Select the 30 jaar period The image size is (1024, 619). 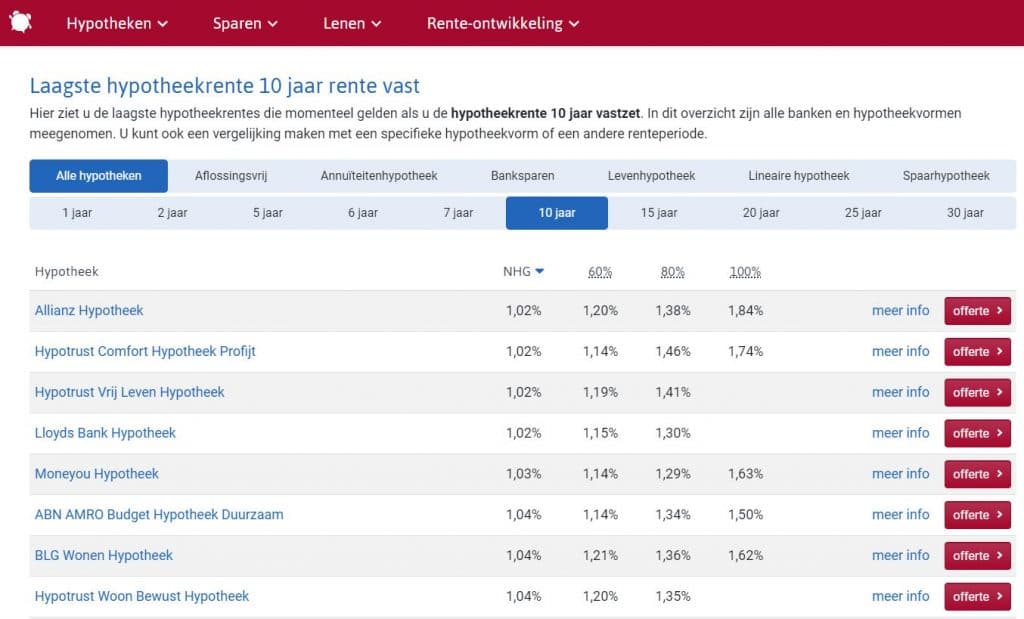pyautogui.click(x=965, y=213)
